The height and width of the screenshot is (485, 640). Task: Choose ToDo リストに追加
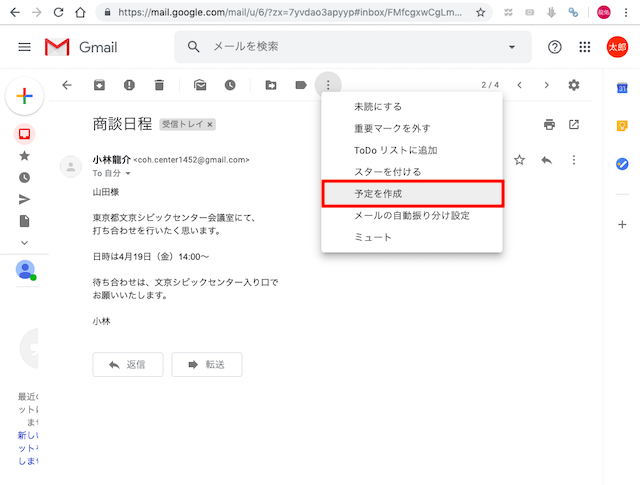click(412, 150)
